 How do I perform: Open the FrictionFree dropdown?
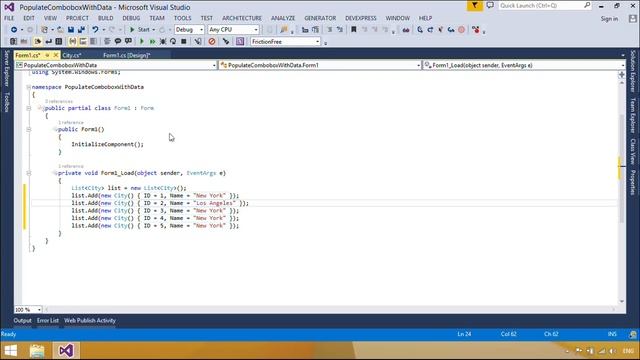pos(285,42)
